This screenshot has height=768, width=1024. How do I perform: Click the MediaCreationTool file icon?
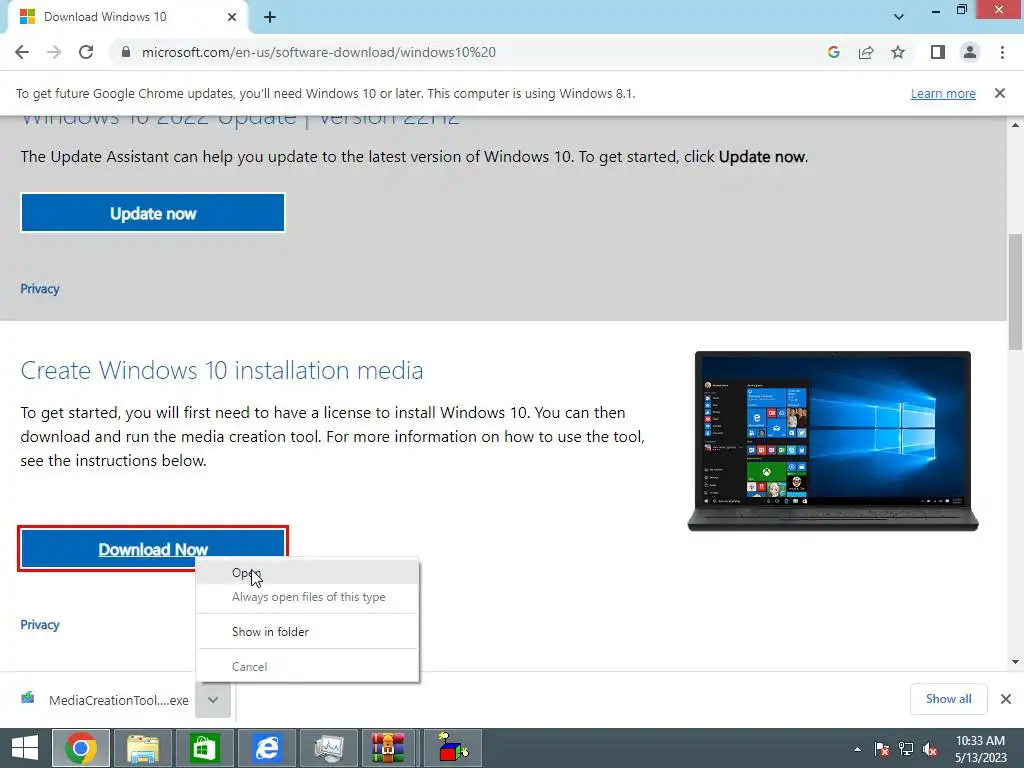pyautogui.click(x=27, y=698)
